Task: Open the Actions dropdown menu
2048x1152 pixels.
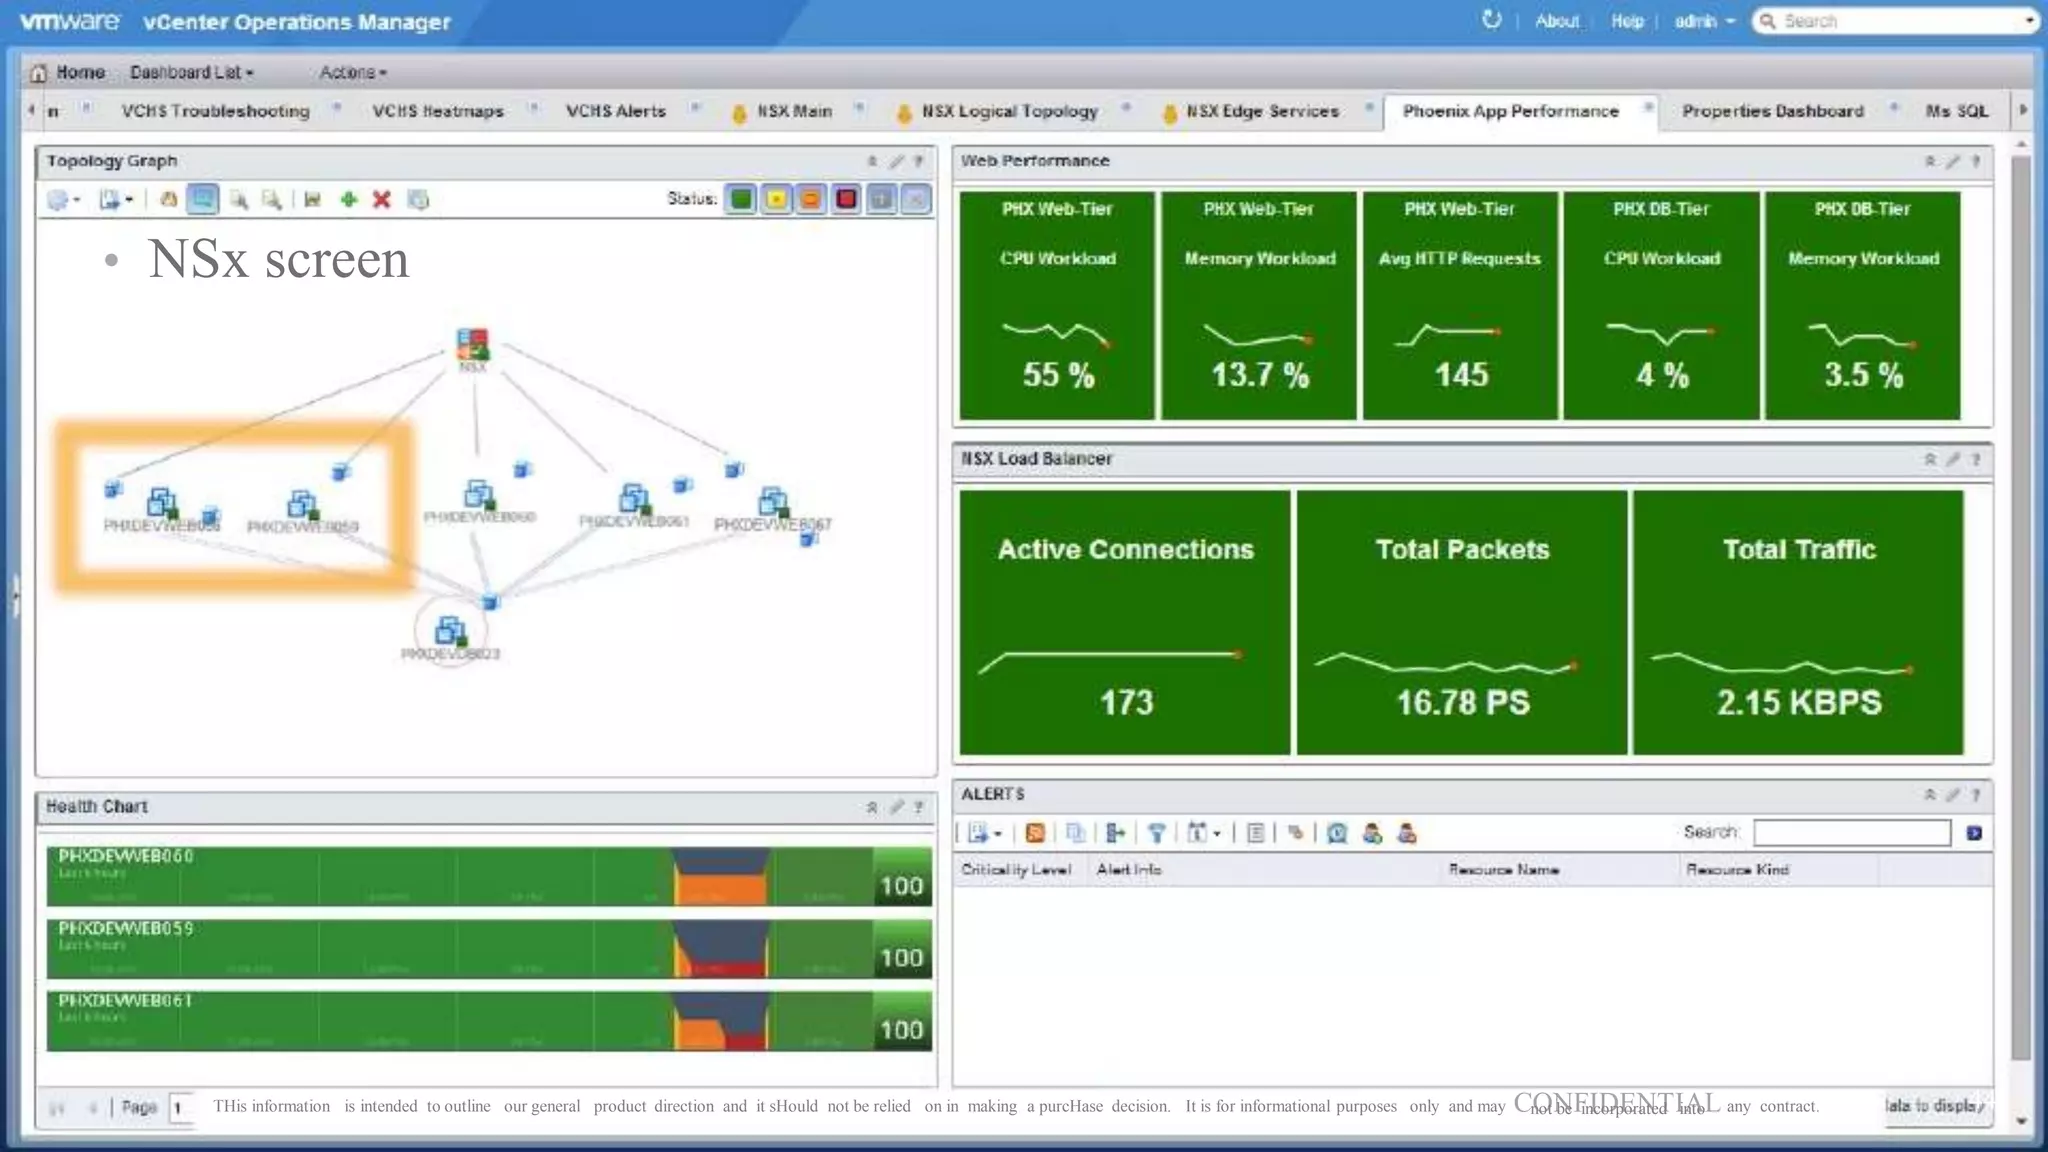Action: click(352, 72)
